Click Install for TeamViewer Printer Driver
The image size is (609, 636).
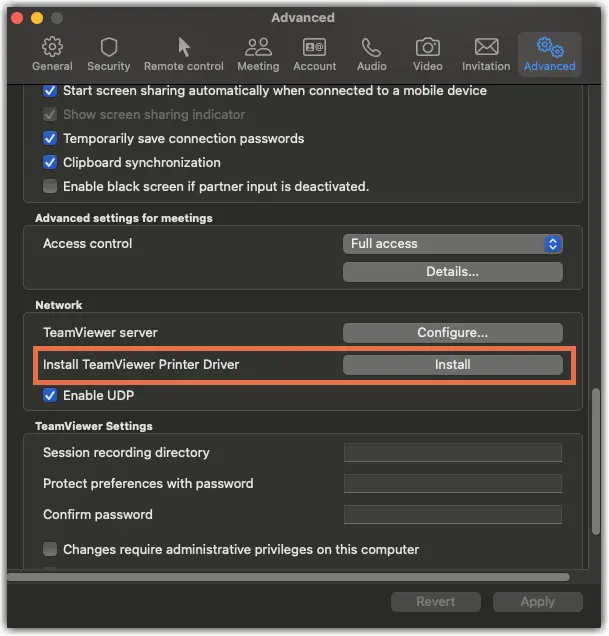tap(453, 365)
